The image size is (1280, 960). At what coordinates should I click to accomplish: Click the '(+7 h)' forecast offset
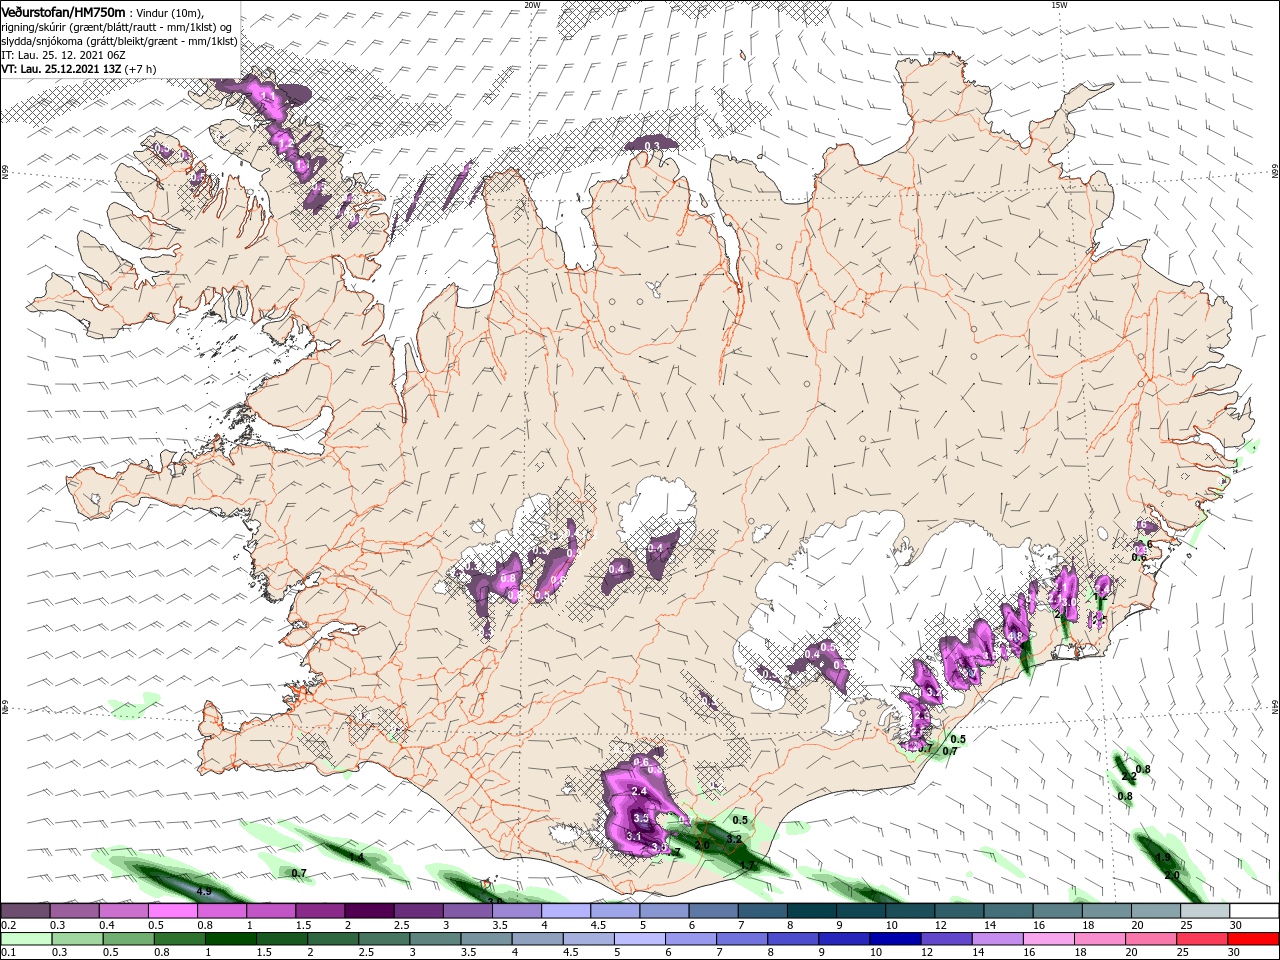[140, 69]
